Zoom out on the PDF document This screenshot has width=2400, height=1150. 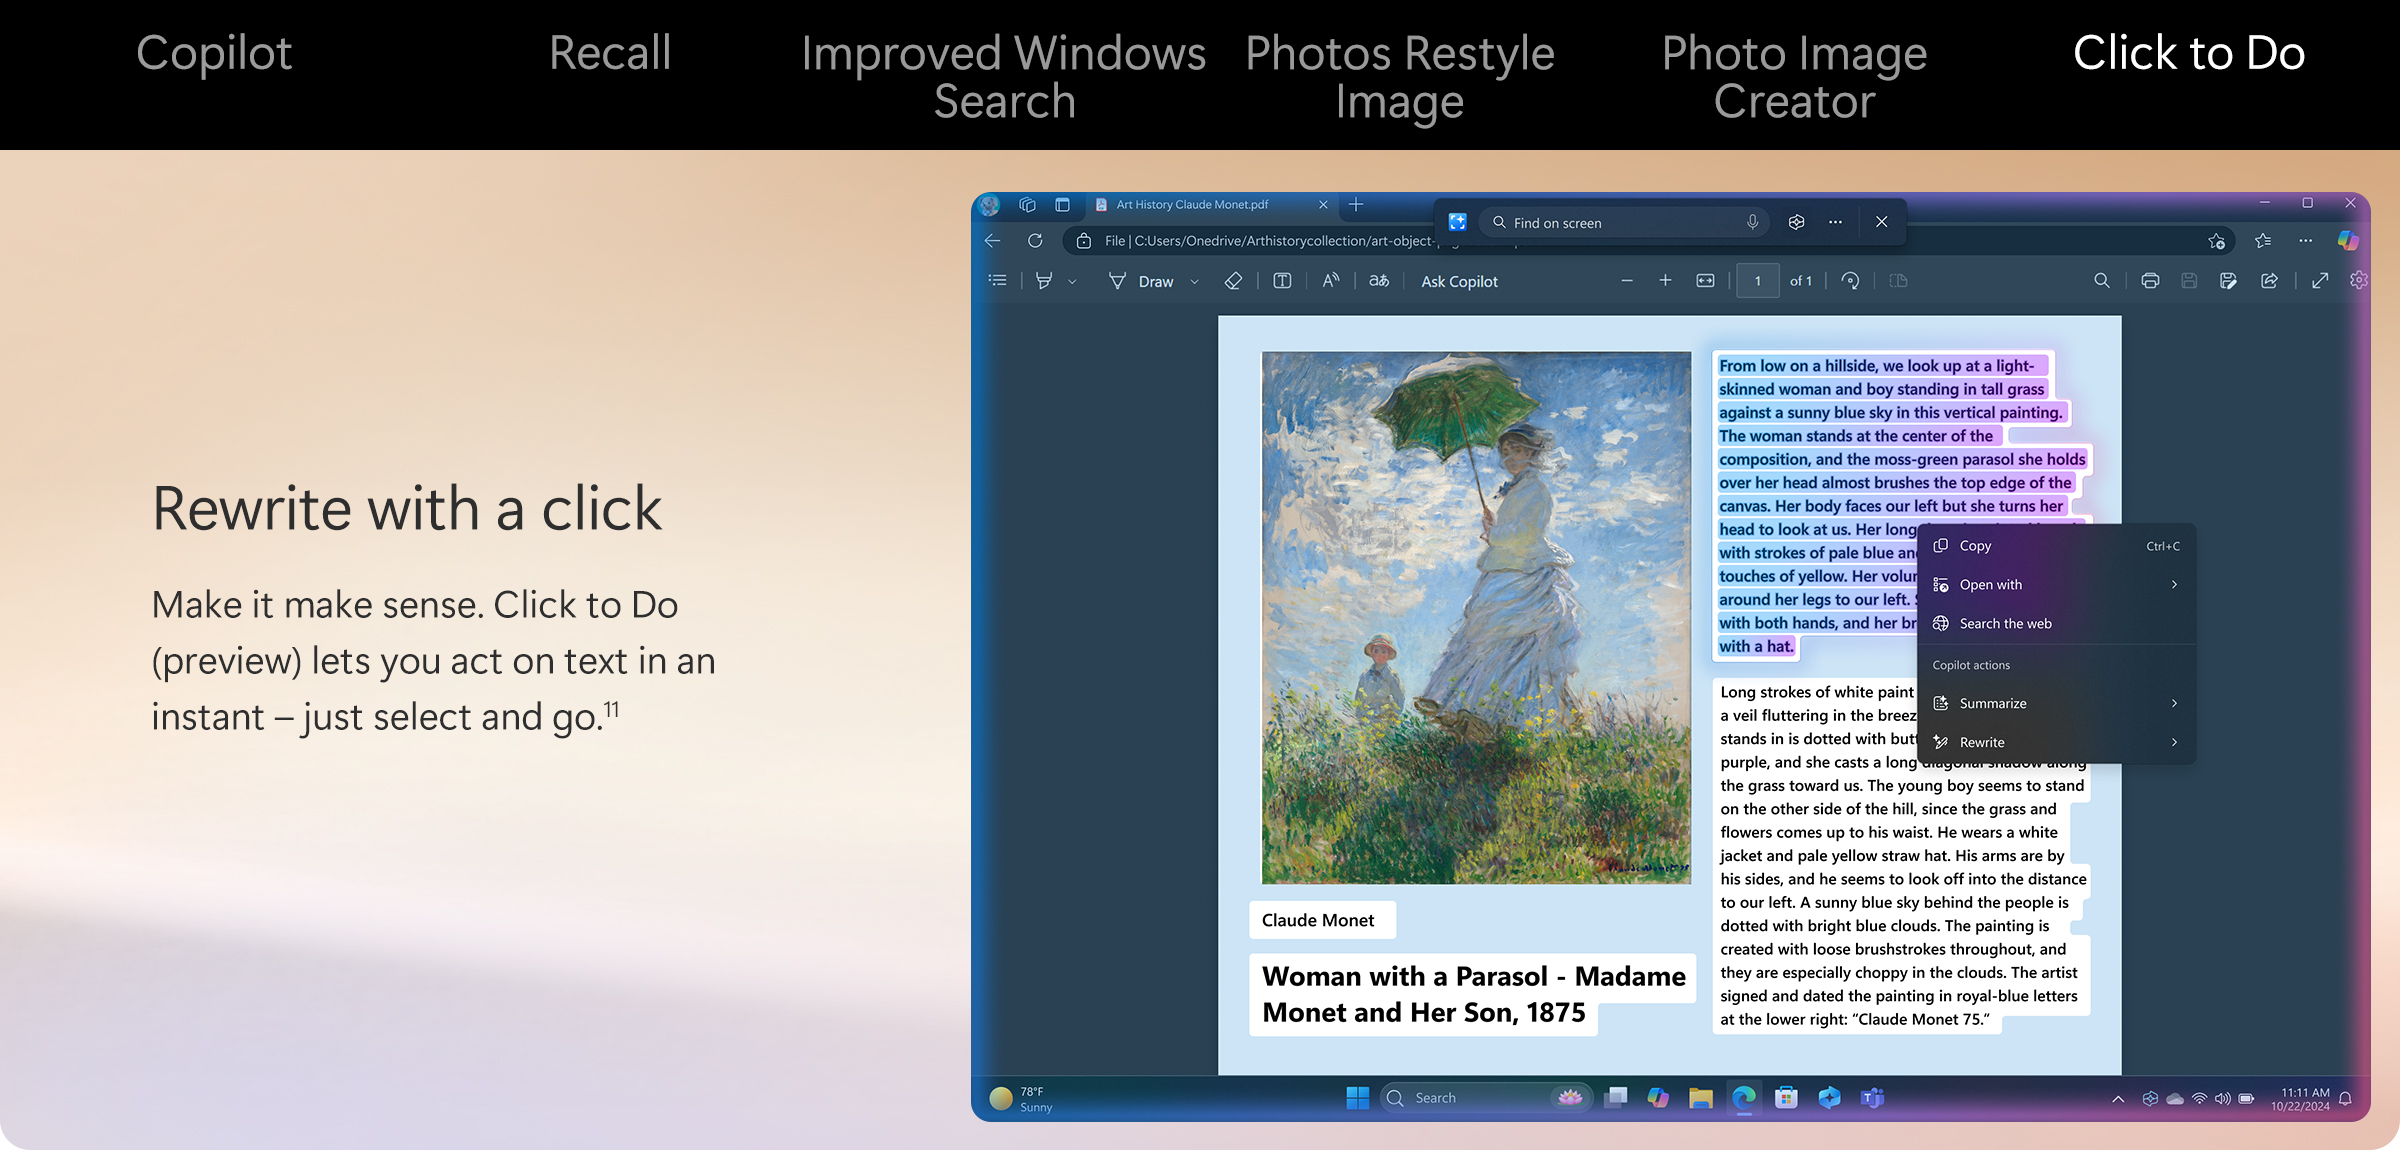click(x=1627, y=281)
